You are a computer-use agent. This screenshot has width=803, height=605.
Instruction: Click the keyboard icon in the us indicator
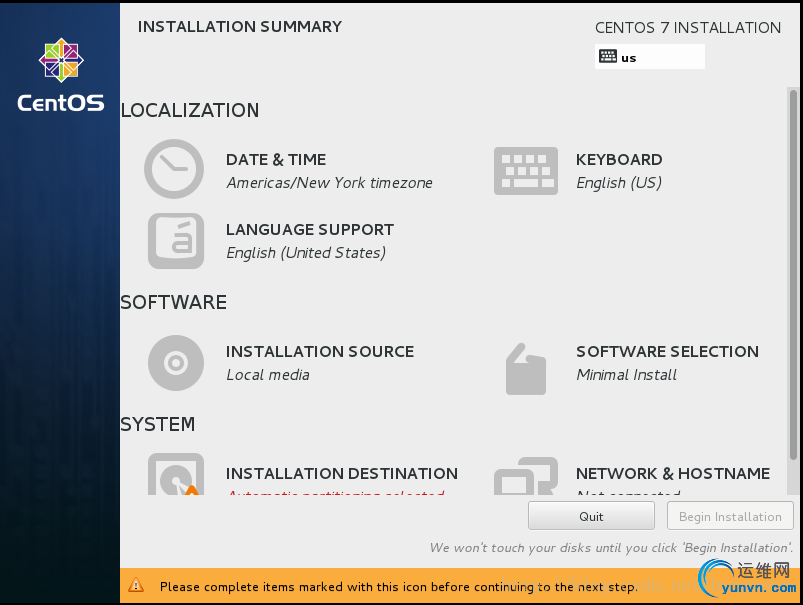608,56
